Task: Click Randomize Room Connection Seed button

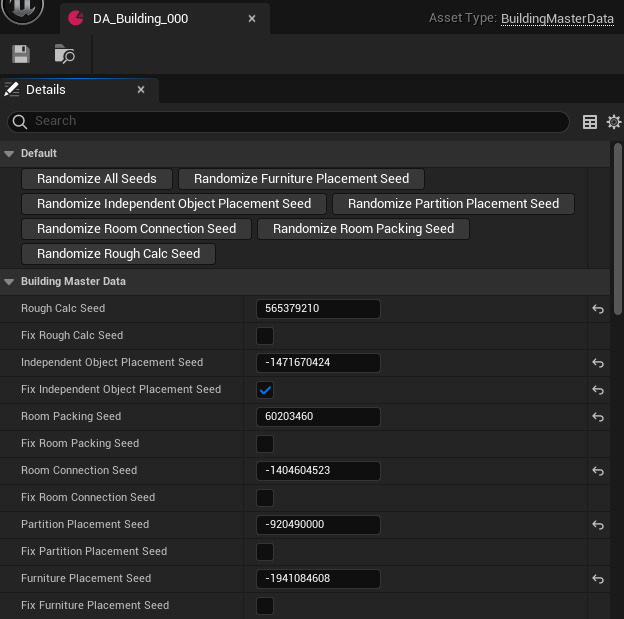Action: point(136,229)
